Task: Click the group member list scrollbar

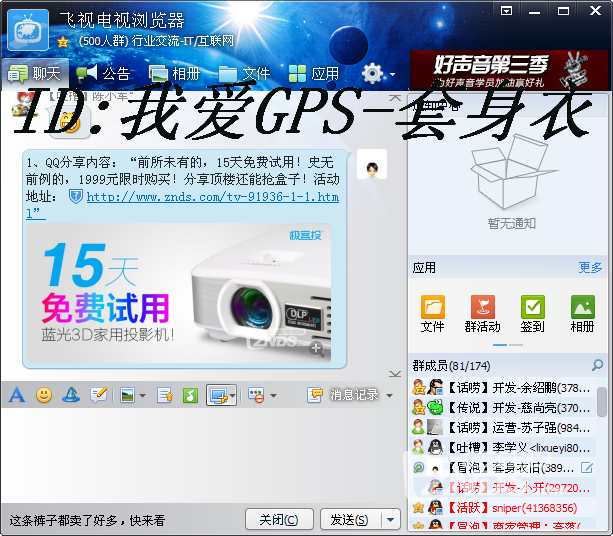Action: click(x=603, y=402)
